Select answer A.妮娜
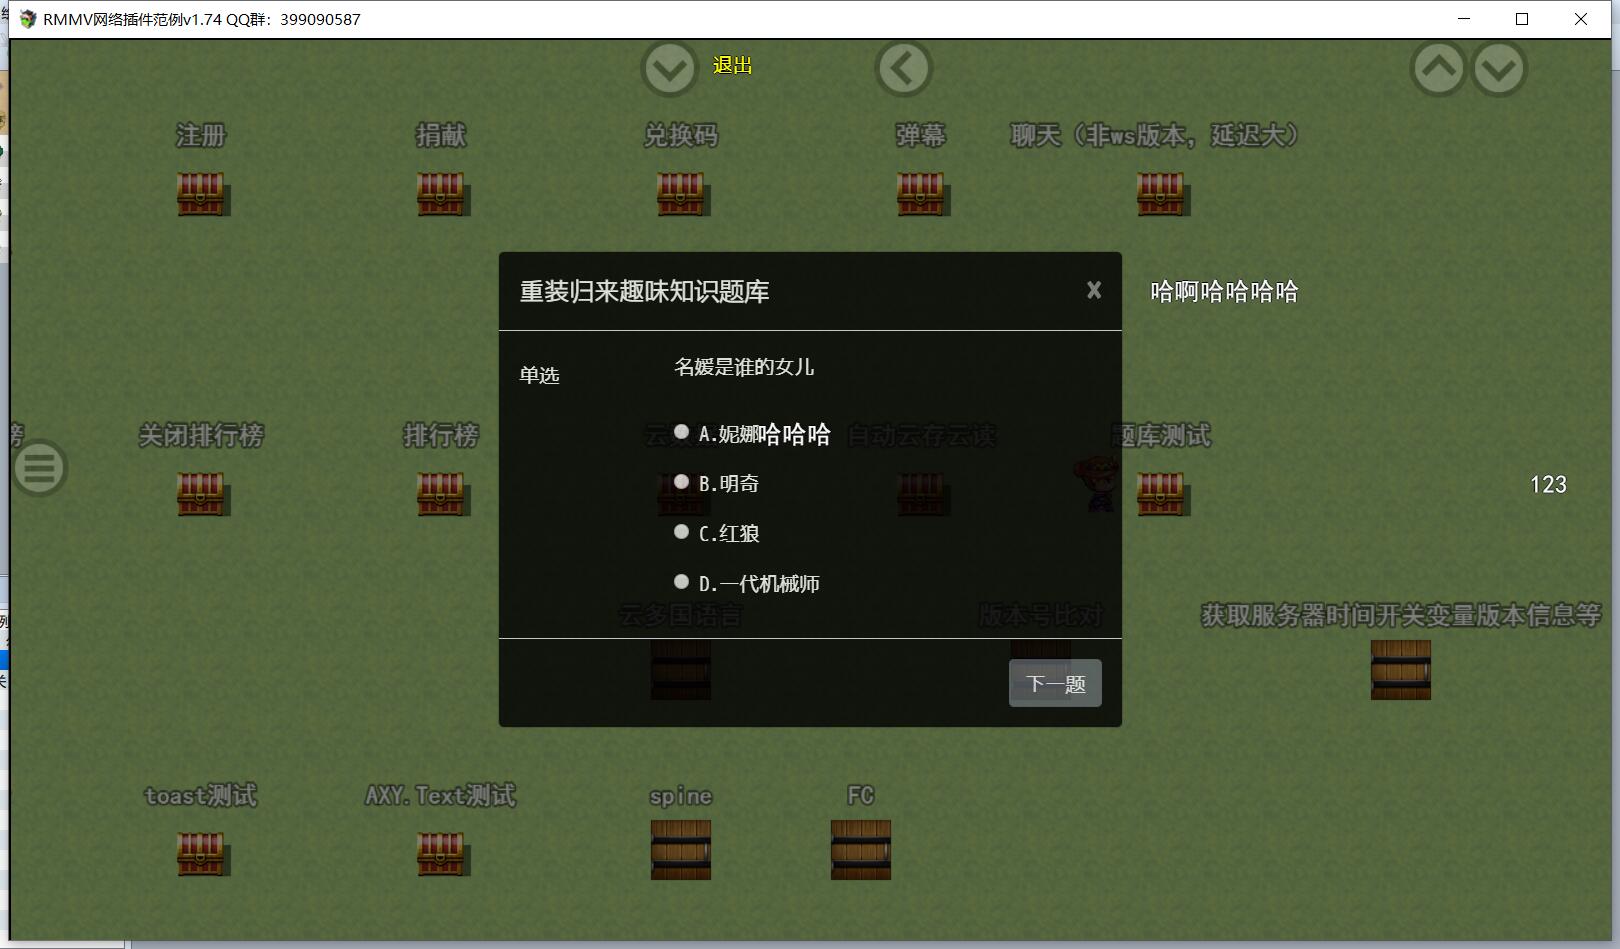The height and width of the screenshot is (949, 1620). 682,432
